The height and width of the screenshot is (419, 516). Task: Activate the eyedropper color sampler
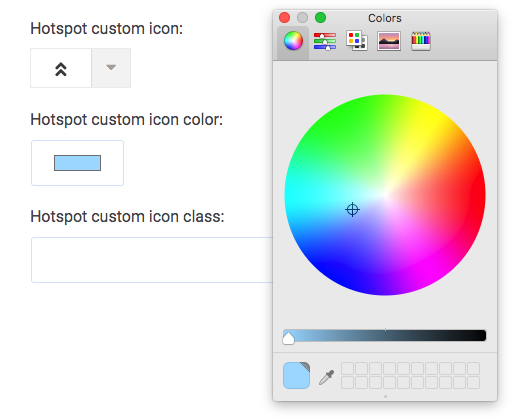pos(326,377)
